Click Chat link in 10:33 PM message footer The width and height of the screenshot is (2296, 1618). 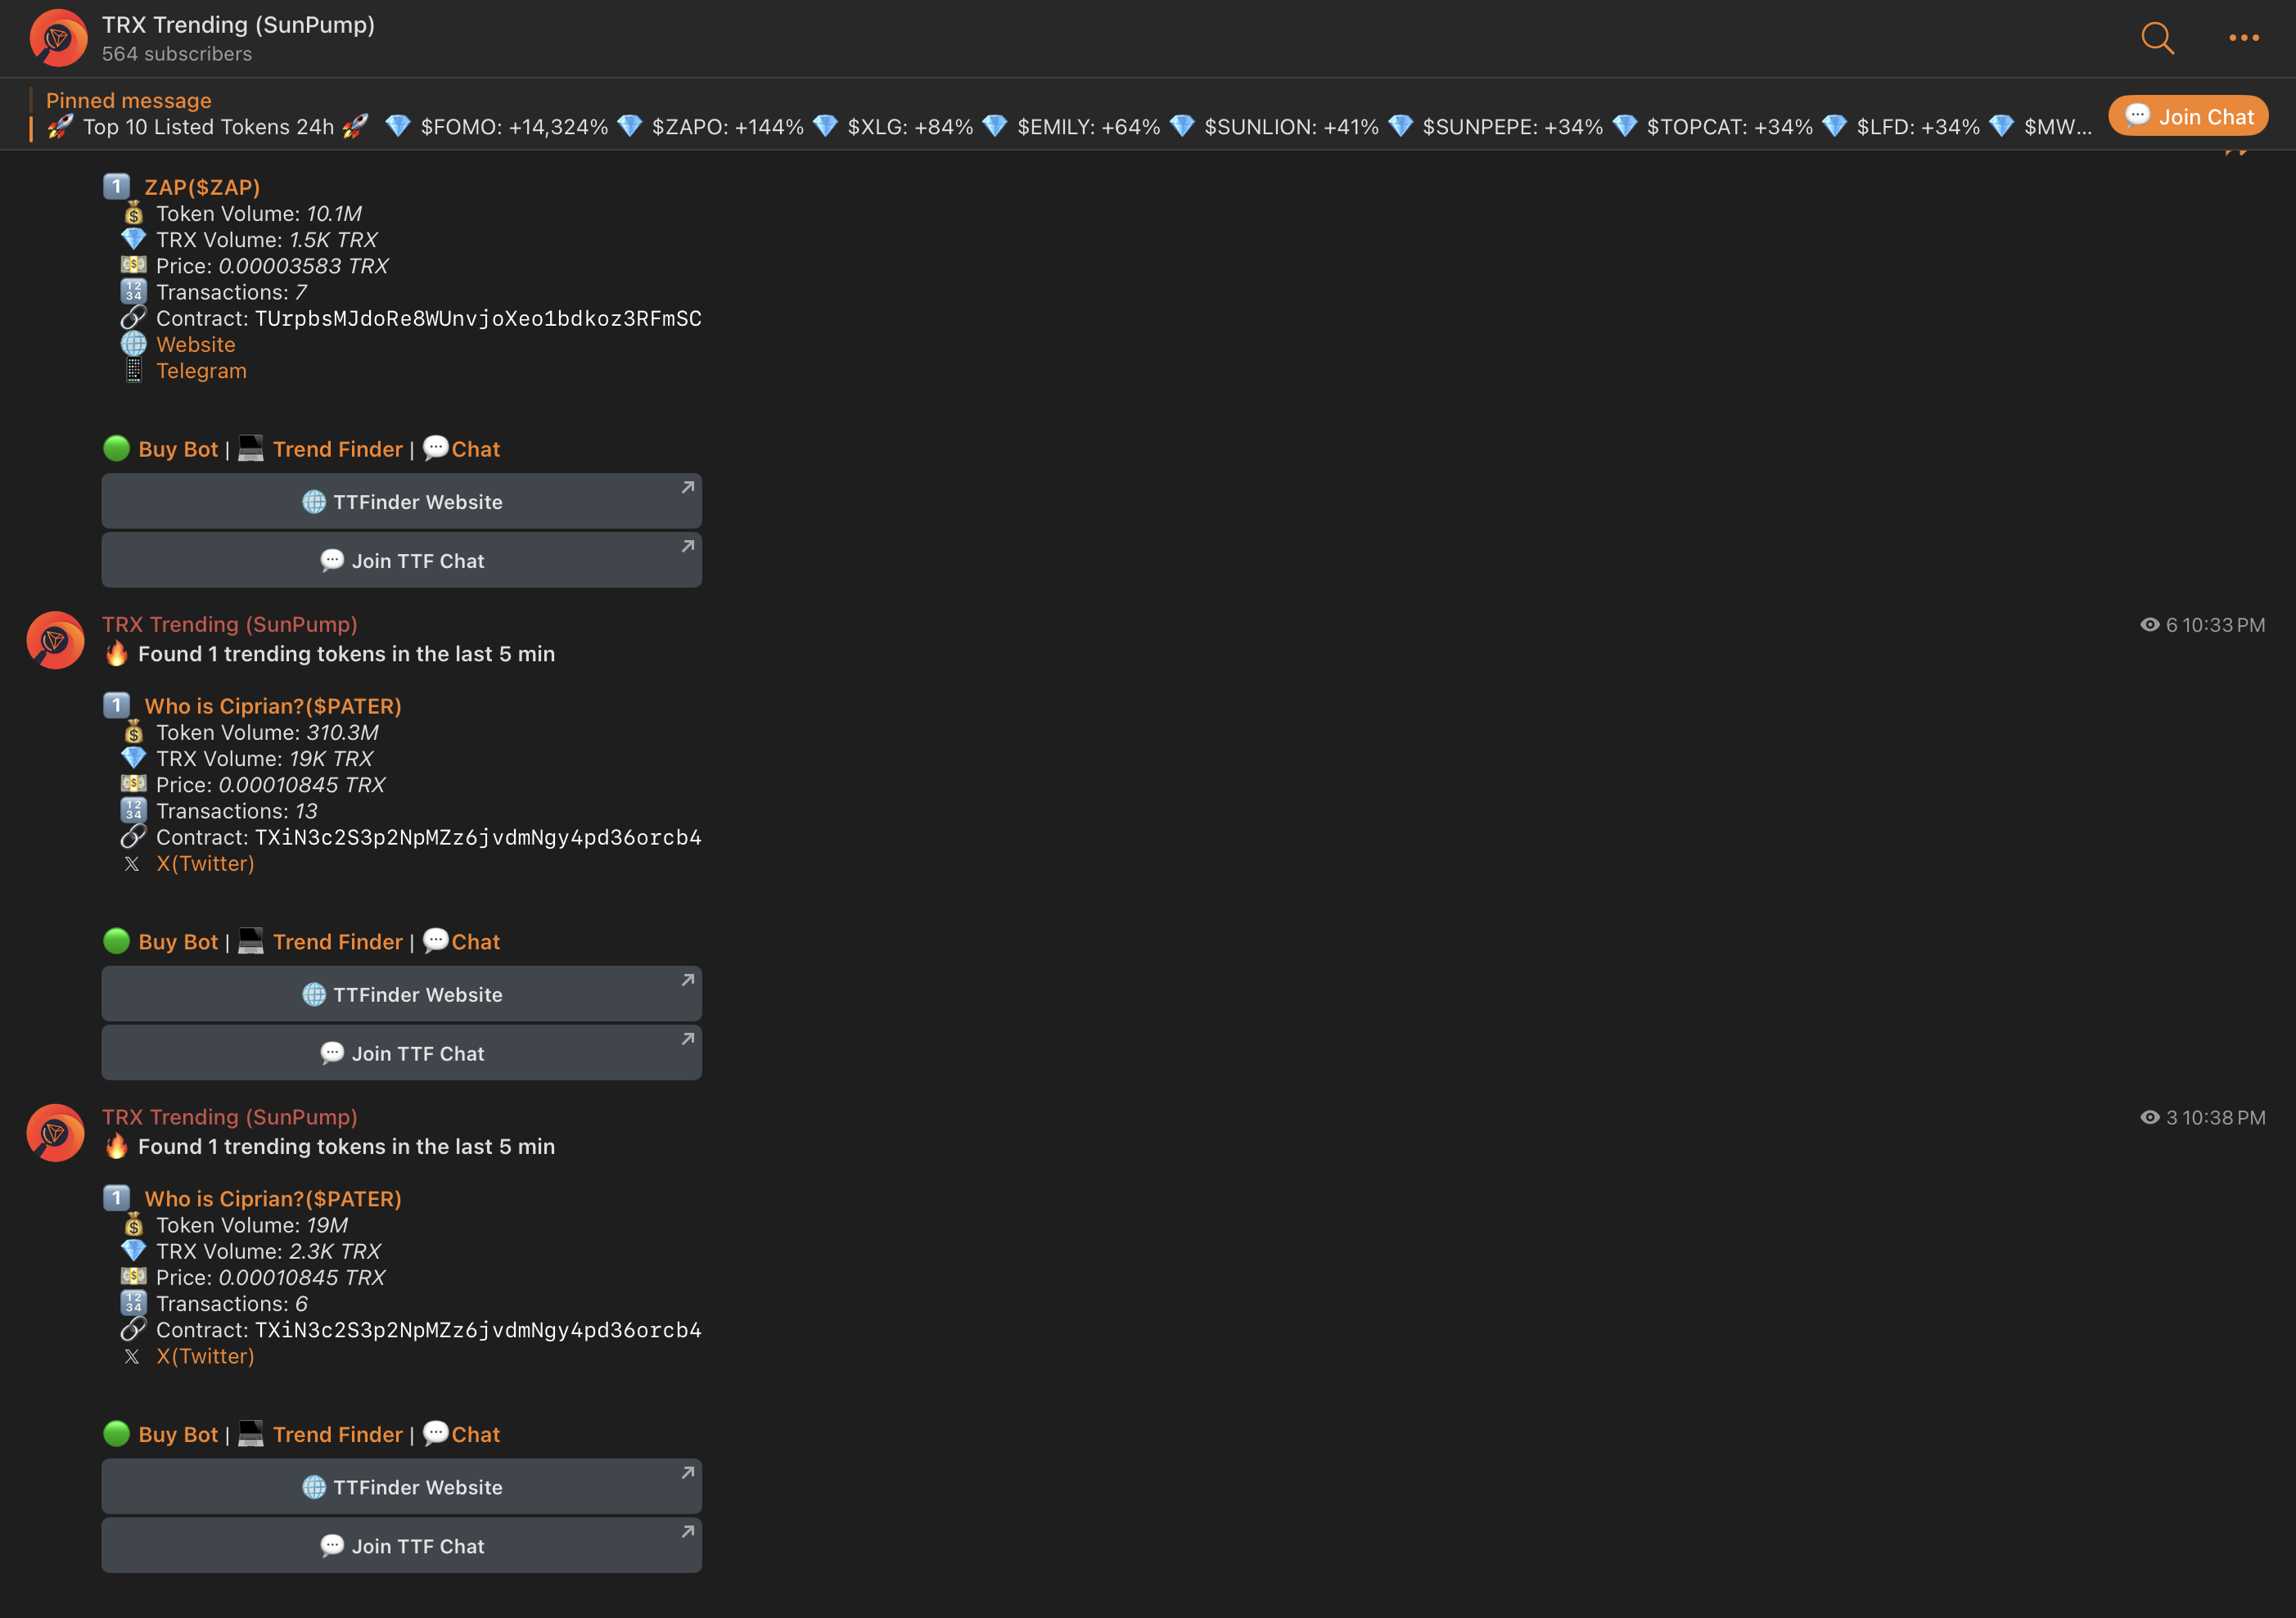475,942
